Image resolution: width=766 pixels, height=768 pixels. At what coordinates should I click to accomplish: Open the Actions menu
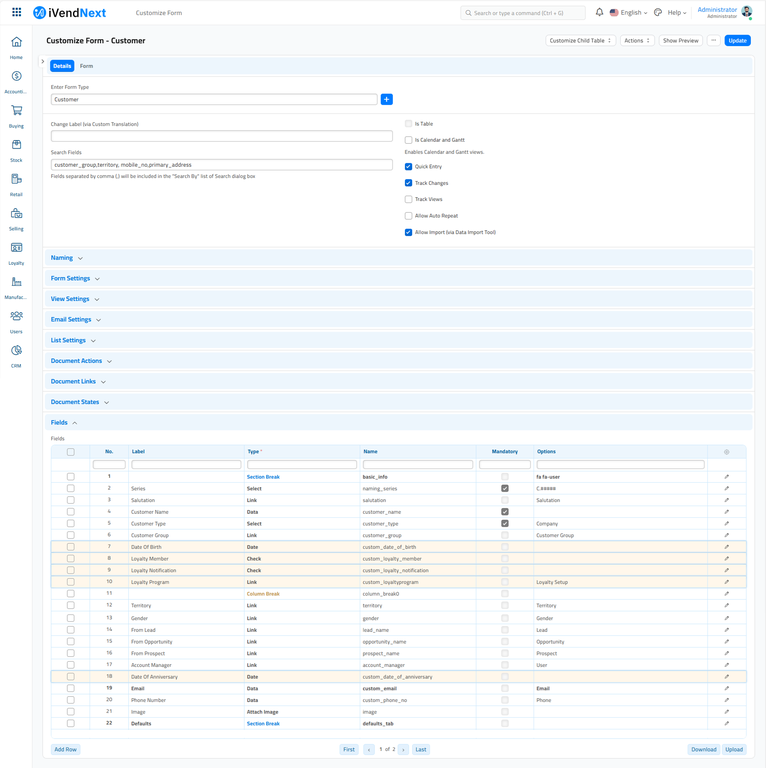(x=637, y=41)
